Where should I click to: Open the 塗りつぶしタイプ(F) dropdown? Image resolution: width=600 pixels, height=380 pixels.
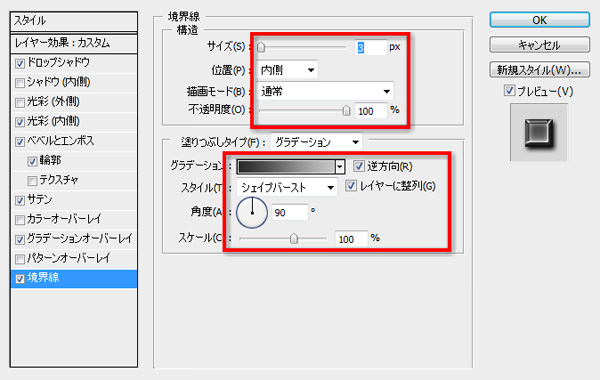(x=316, y=142)
